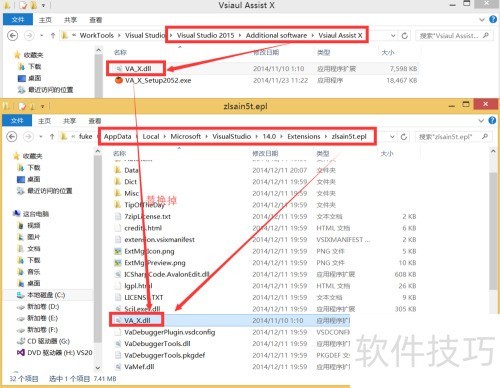Select VaDebuggerPlugin.vsdconfig file
This screenshot has width=500, height=388.
tap(165, 332)
